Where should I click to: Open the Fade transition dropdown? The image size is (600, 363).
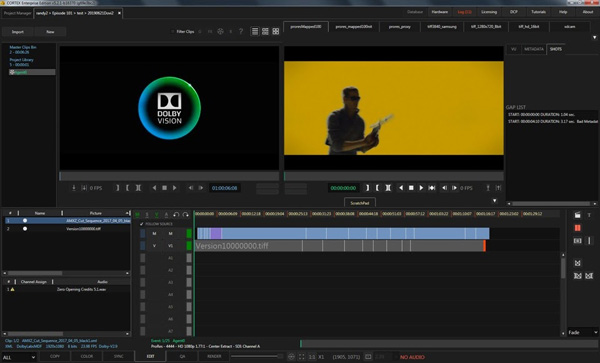tap(583, 332)
